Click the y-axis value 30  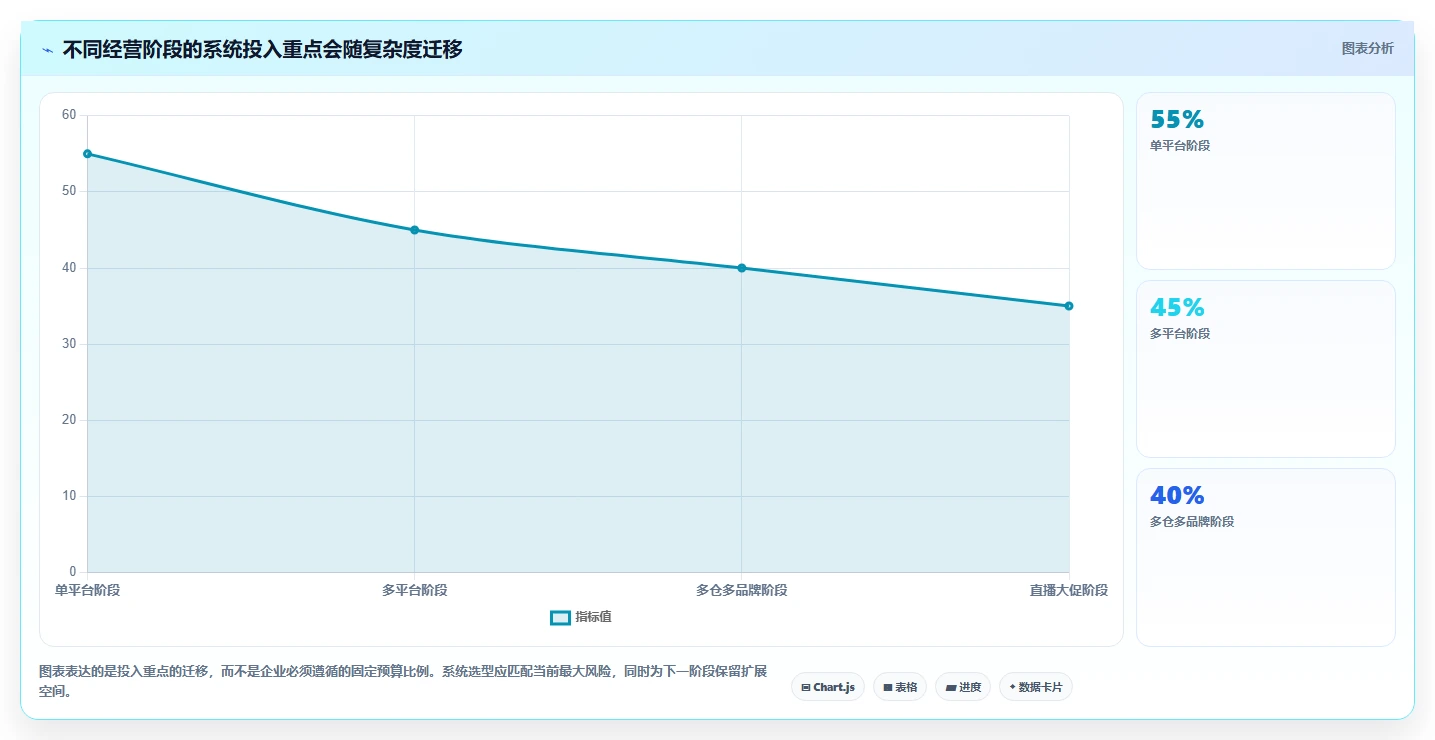coord(69,344)
